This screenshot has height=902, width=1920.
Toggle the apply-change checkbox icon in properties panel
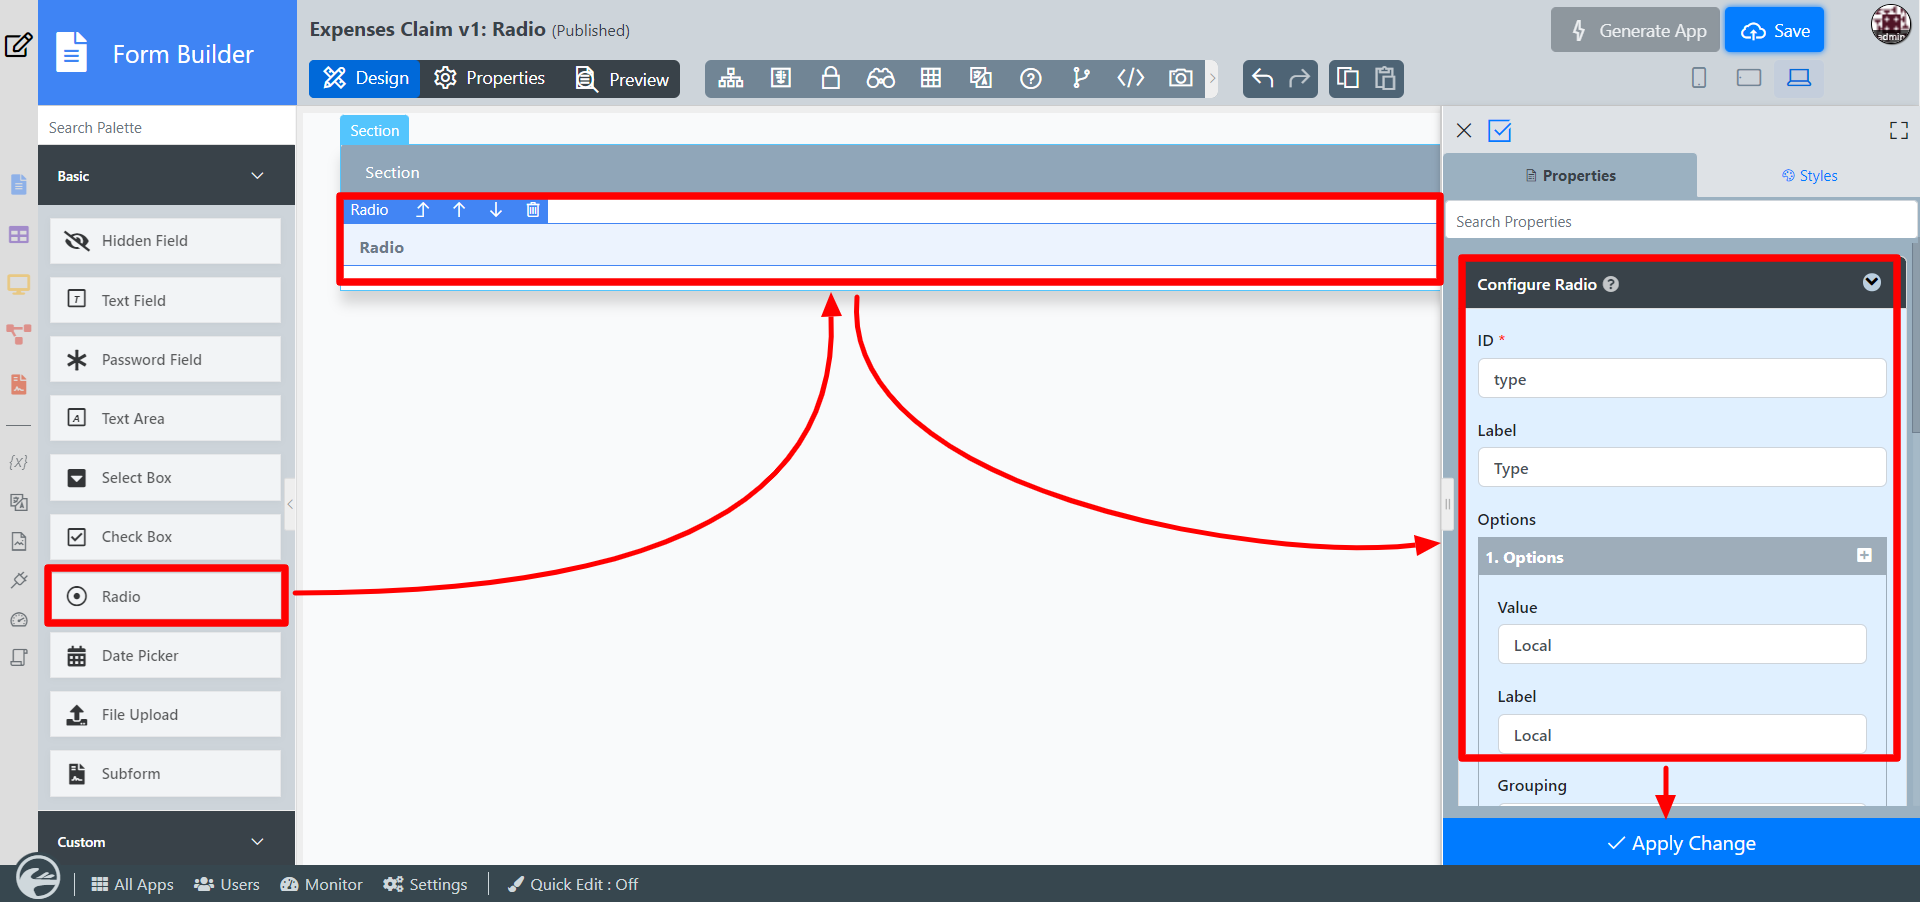(1500, 131)
